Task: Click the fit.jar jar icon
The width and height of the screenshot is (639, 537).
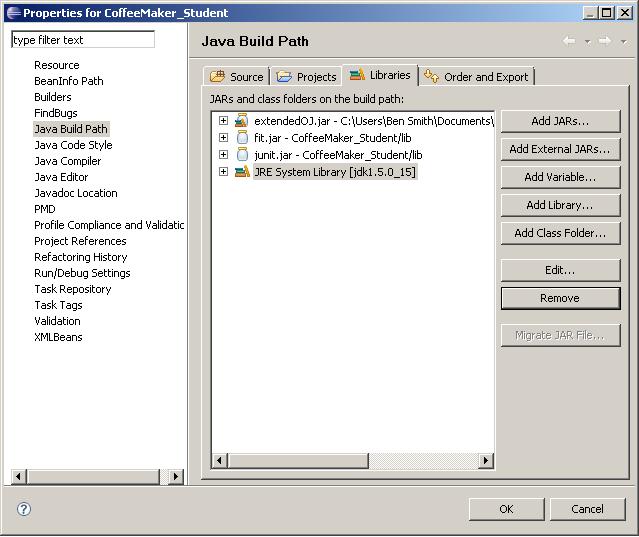Action: (241, 138)
